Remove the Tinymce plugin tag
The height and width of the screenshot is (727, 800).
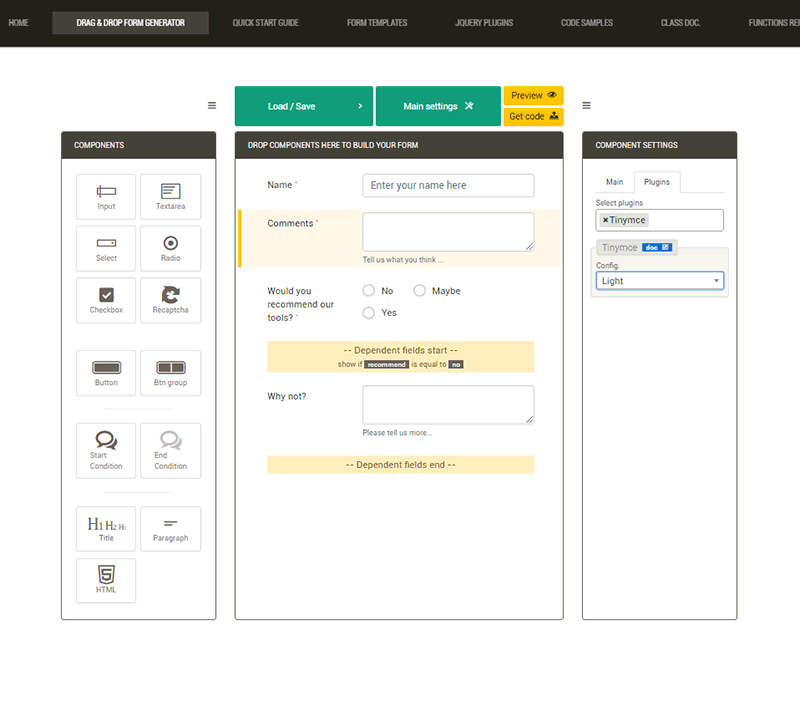[605, 220]
